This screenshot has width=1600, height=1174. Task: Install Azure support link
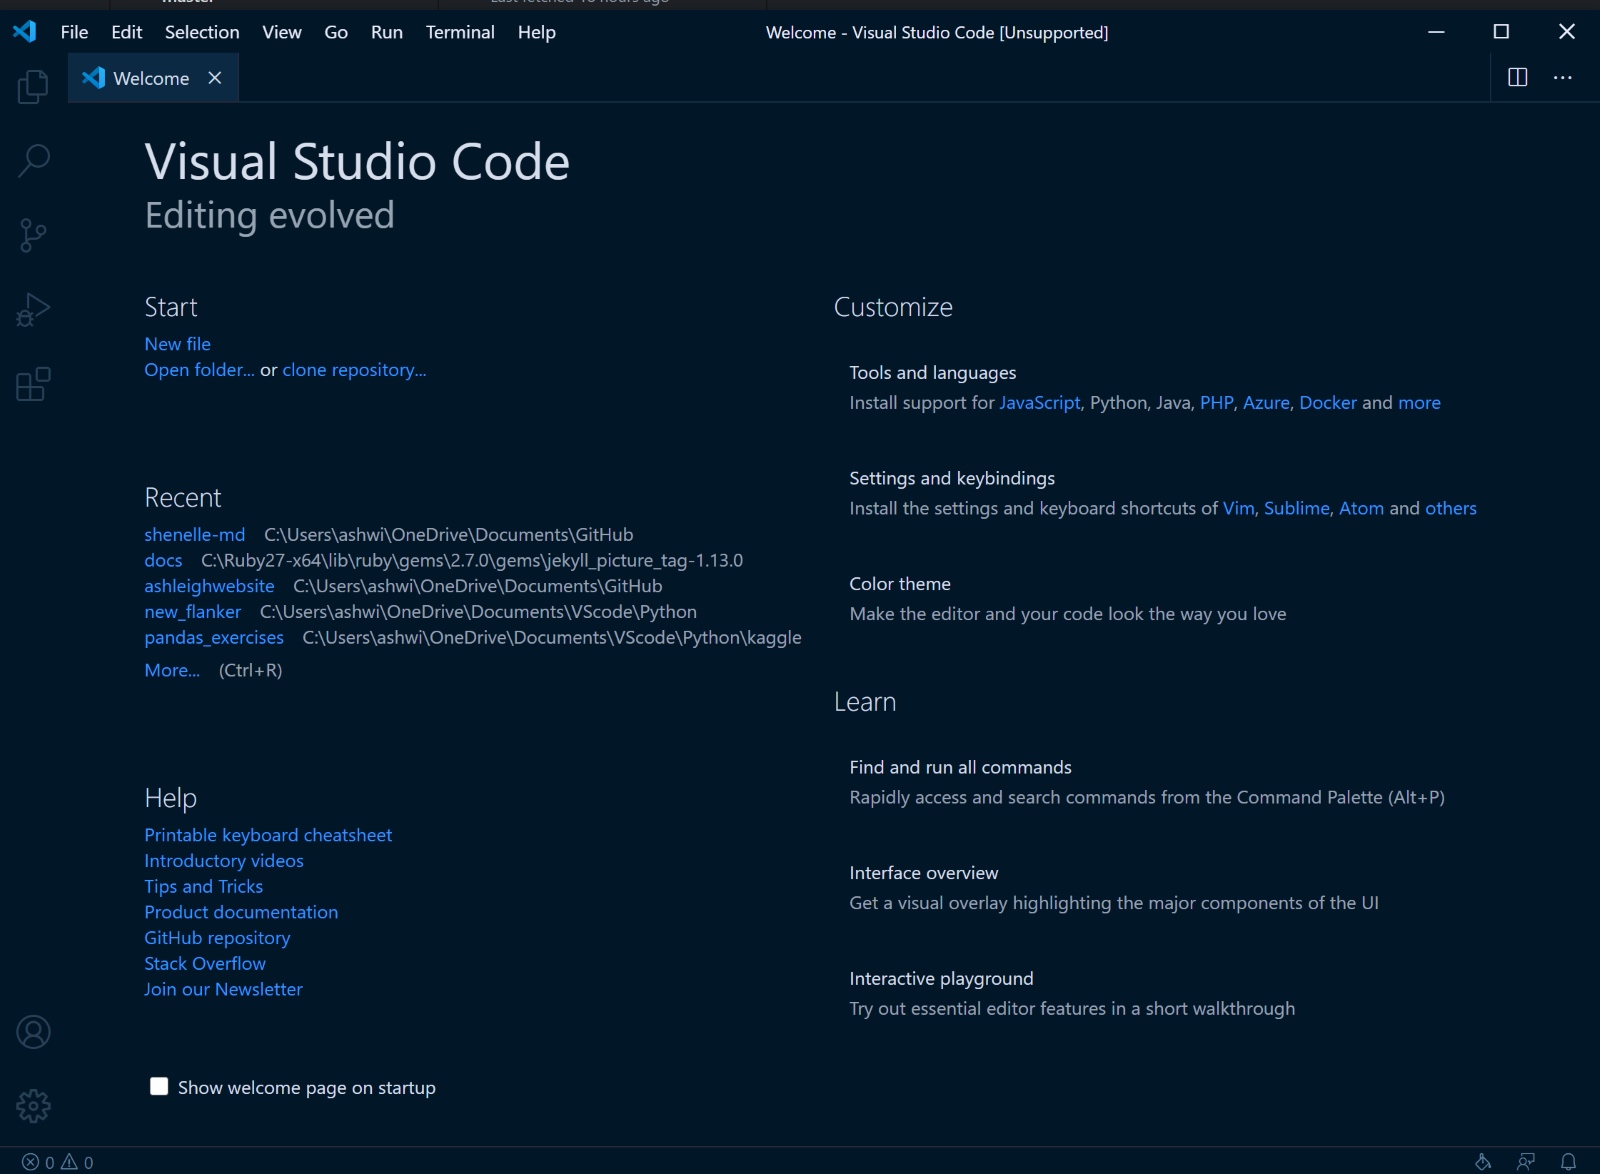point(1266,403)
